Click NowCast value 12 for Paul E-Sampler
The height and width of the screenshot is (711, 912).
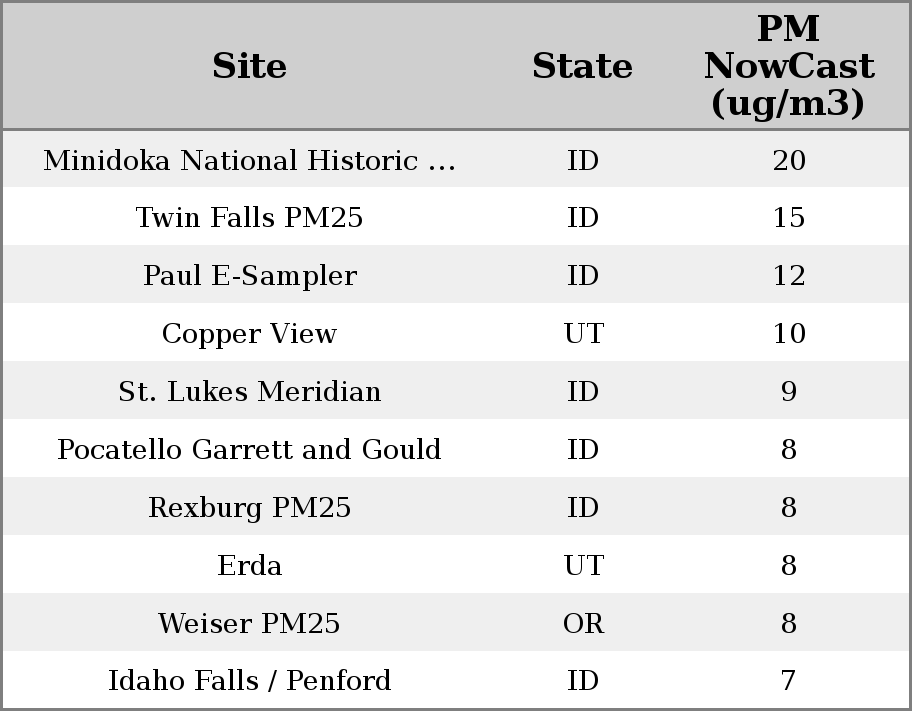pos(788,276)
